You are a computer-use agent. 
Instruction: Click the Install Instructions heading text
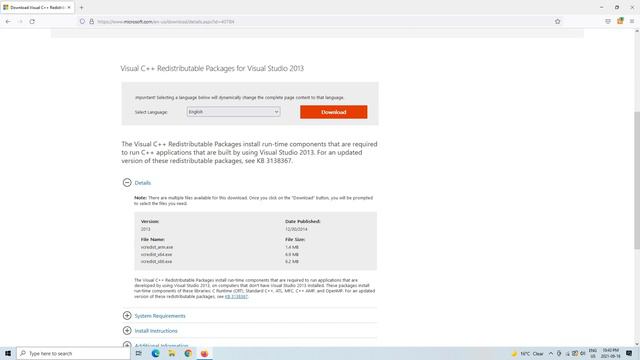(156, 331)
